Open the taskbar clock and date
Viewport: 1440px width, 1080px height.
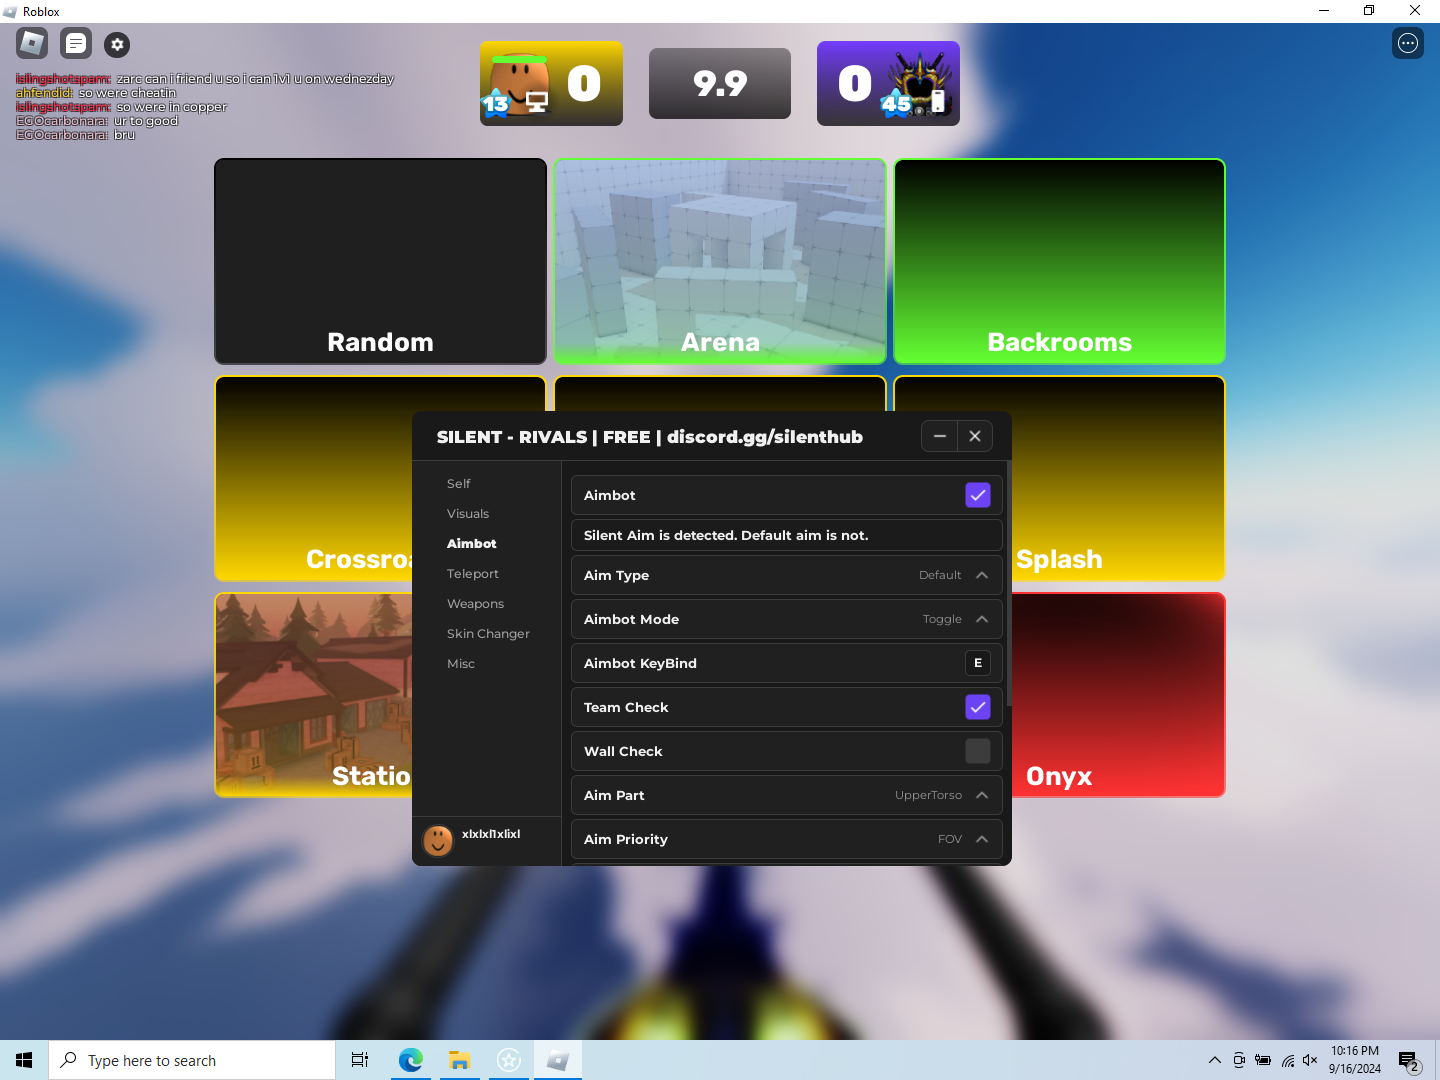click(1355, 1060)
